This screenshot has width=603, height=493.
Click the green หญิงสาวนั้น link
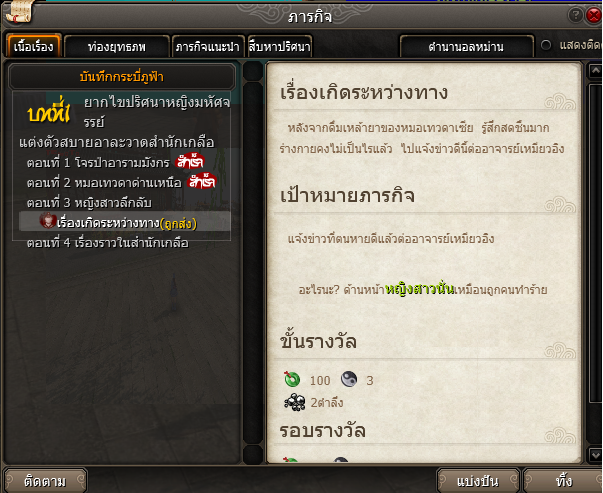click(420, 289)
